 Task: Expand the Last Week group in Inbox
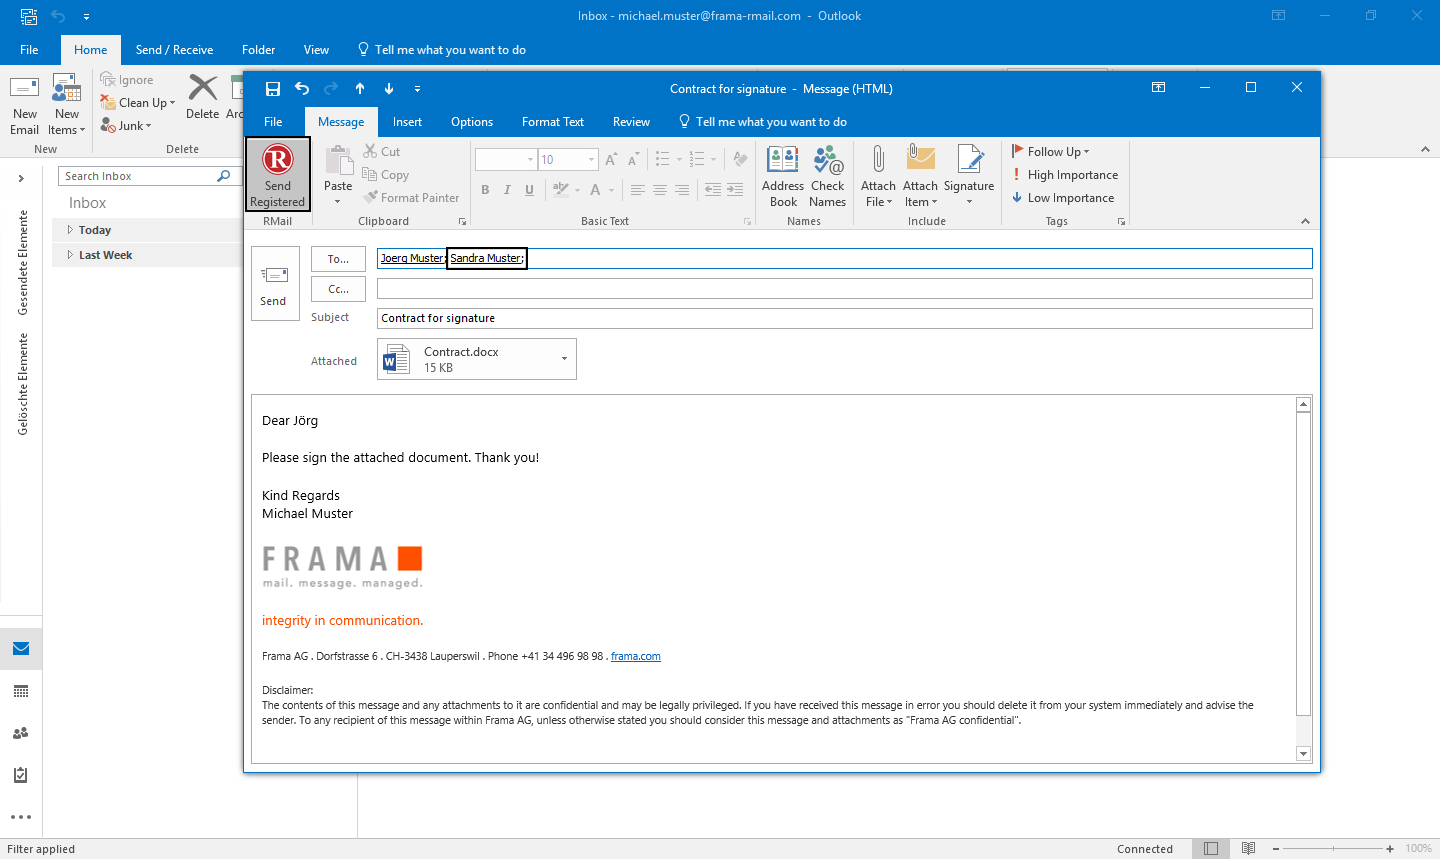click(x=70, y=255)
